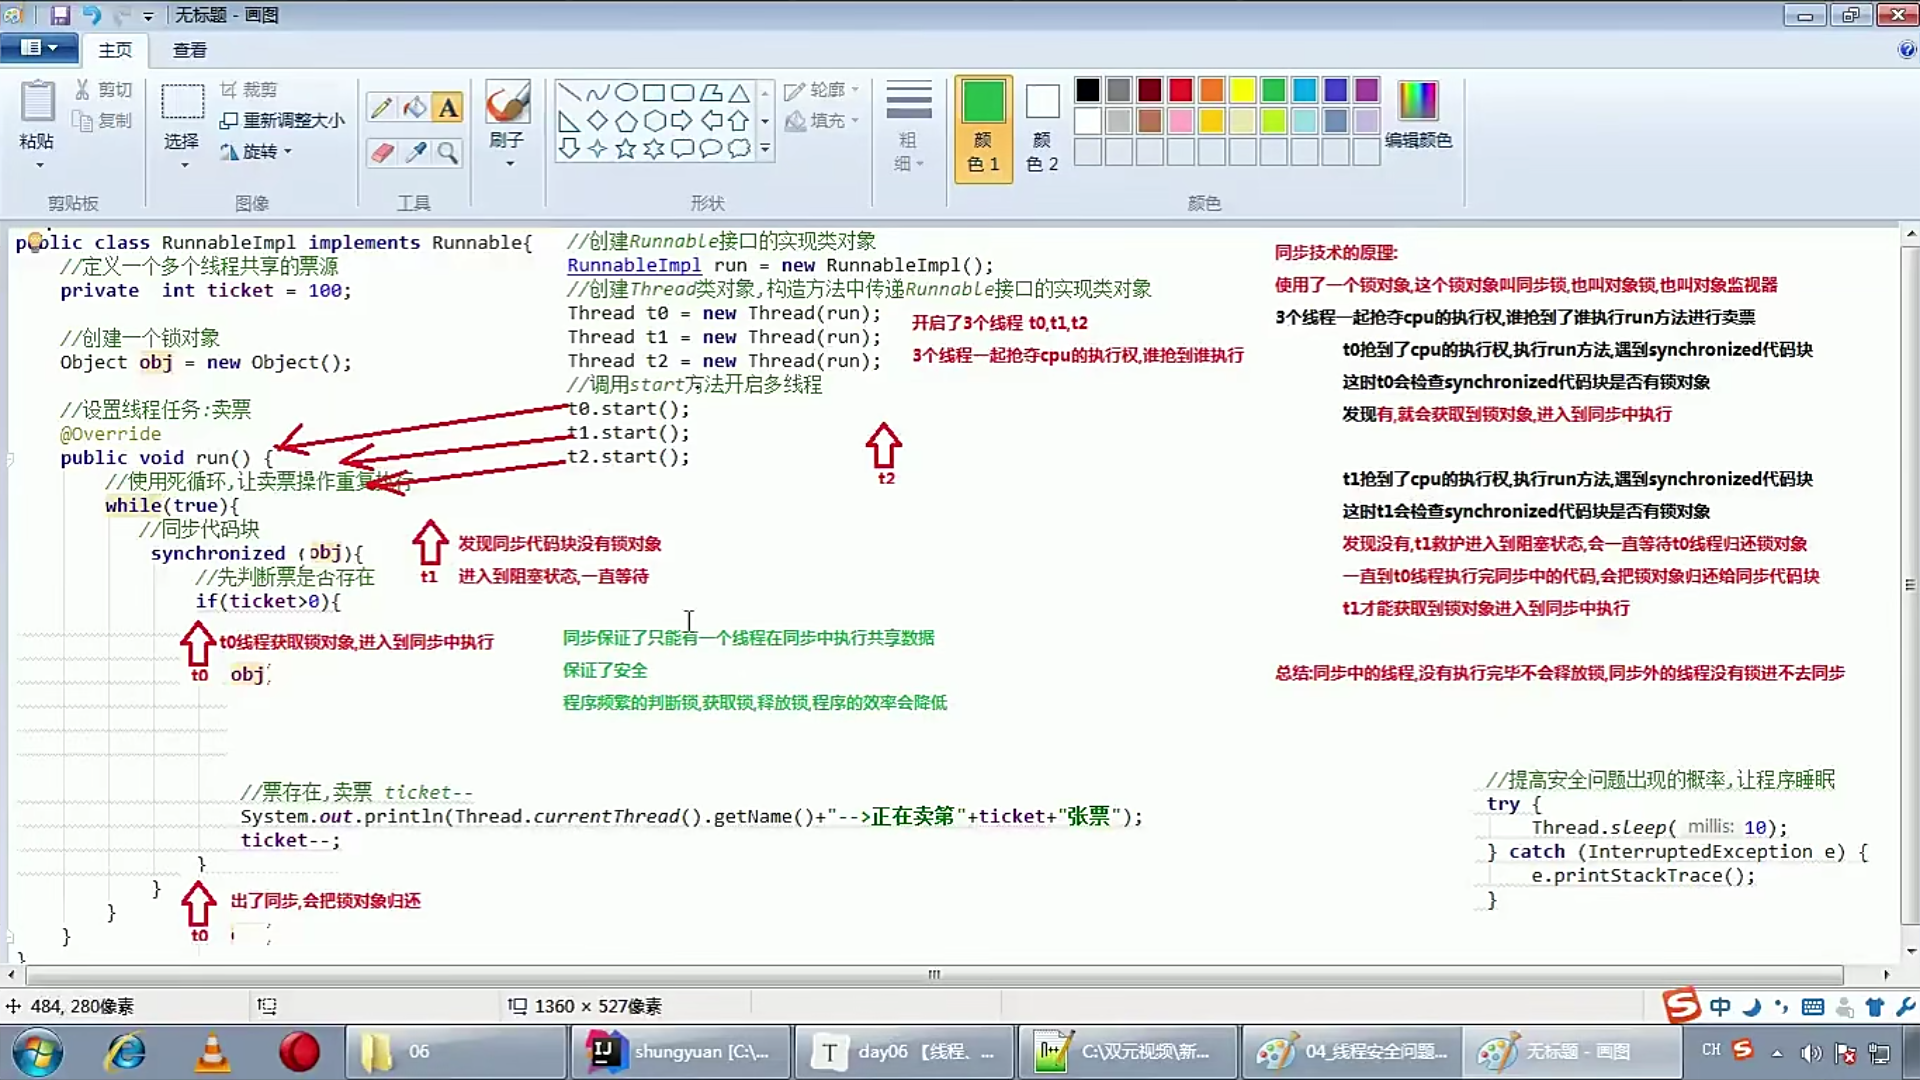Open the Paste dropdown arrow

39,165
